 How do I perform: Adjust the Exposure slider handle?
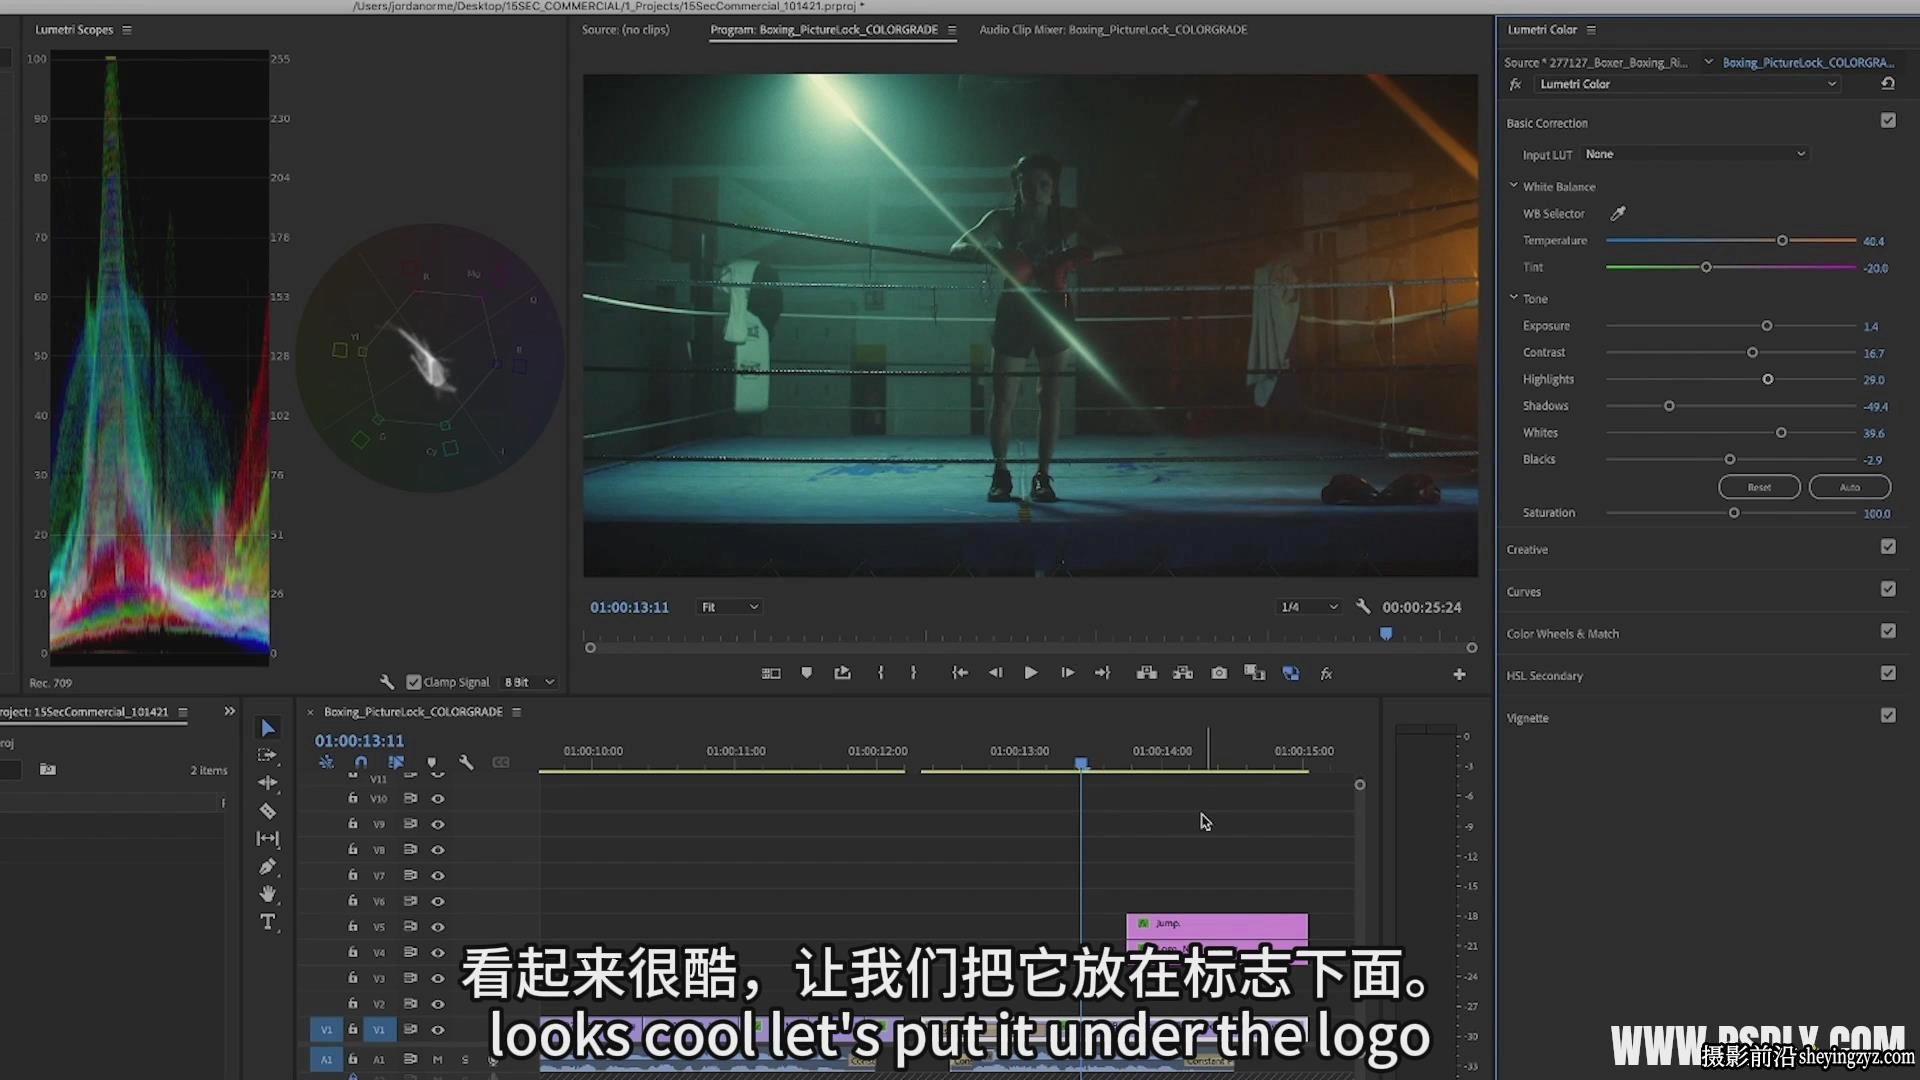point(1767,326)
